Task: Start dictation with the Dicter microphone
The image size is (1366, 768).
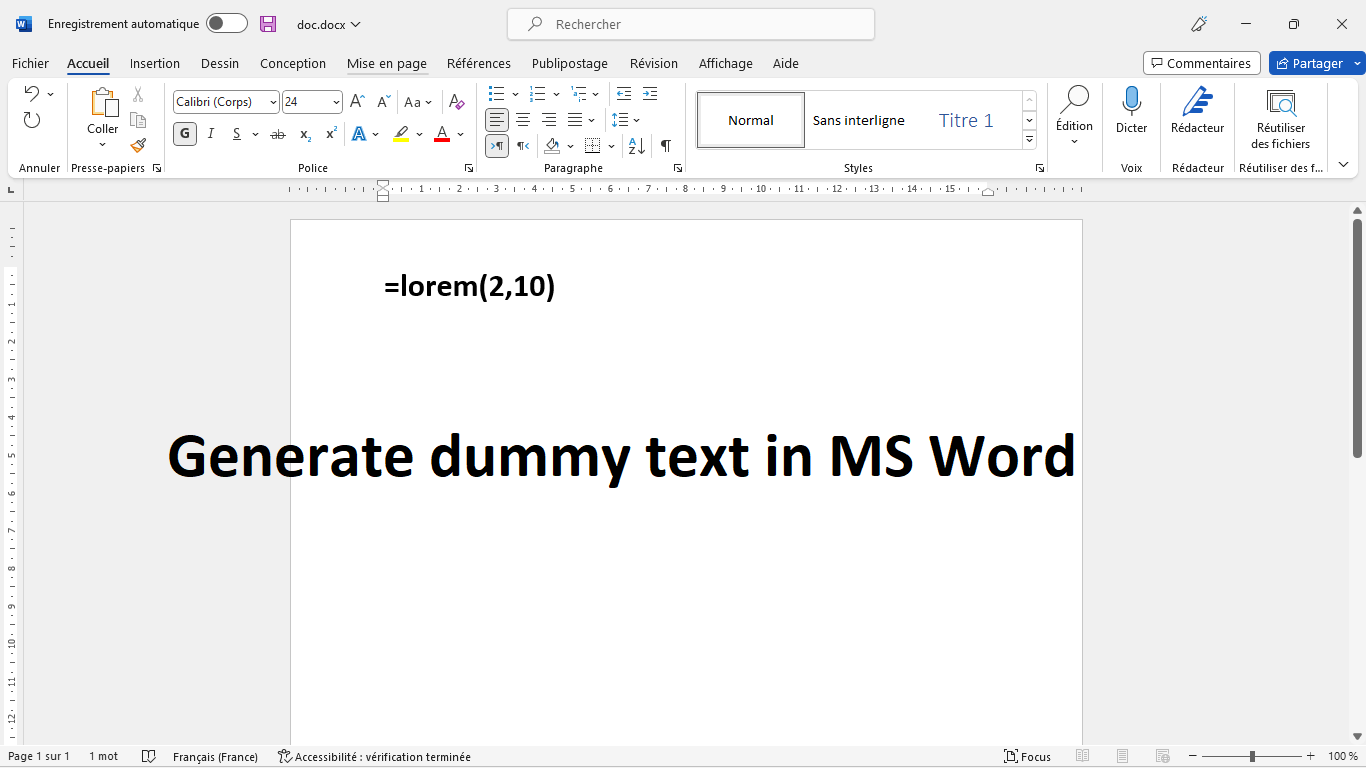Action: pyautogui.click(x=1132, y=110)
